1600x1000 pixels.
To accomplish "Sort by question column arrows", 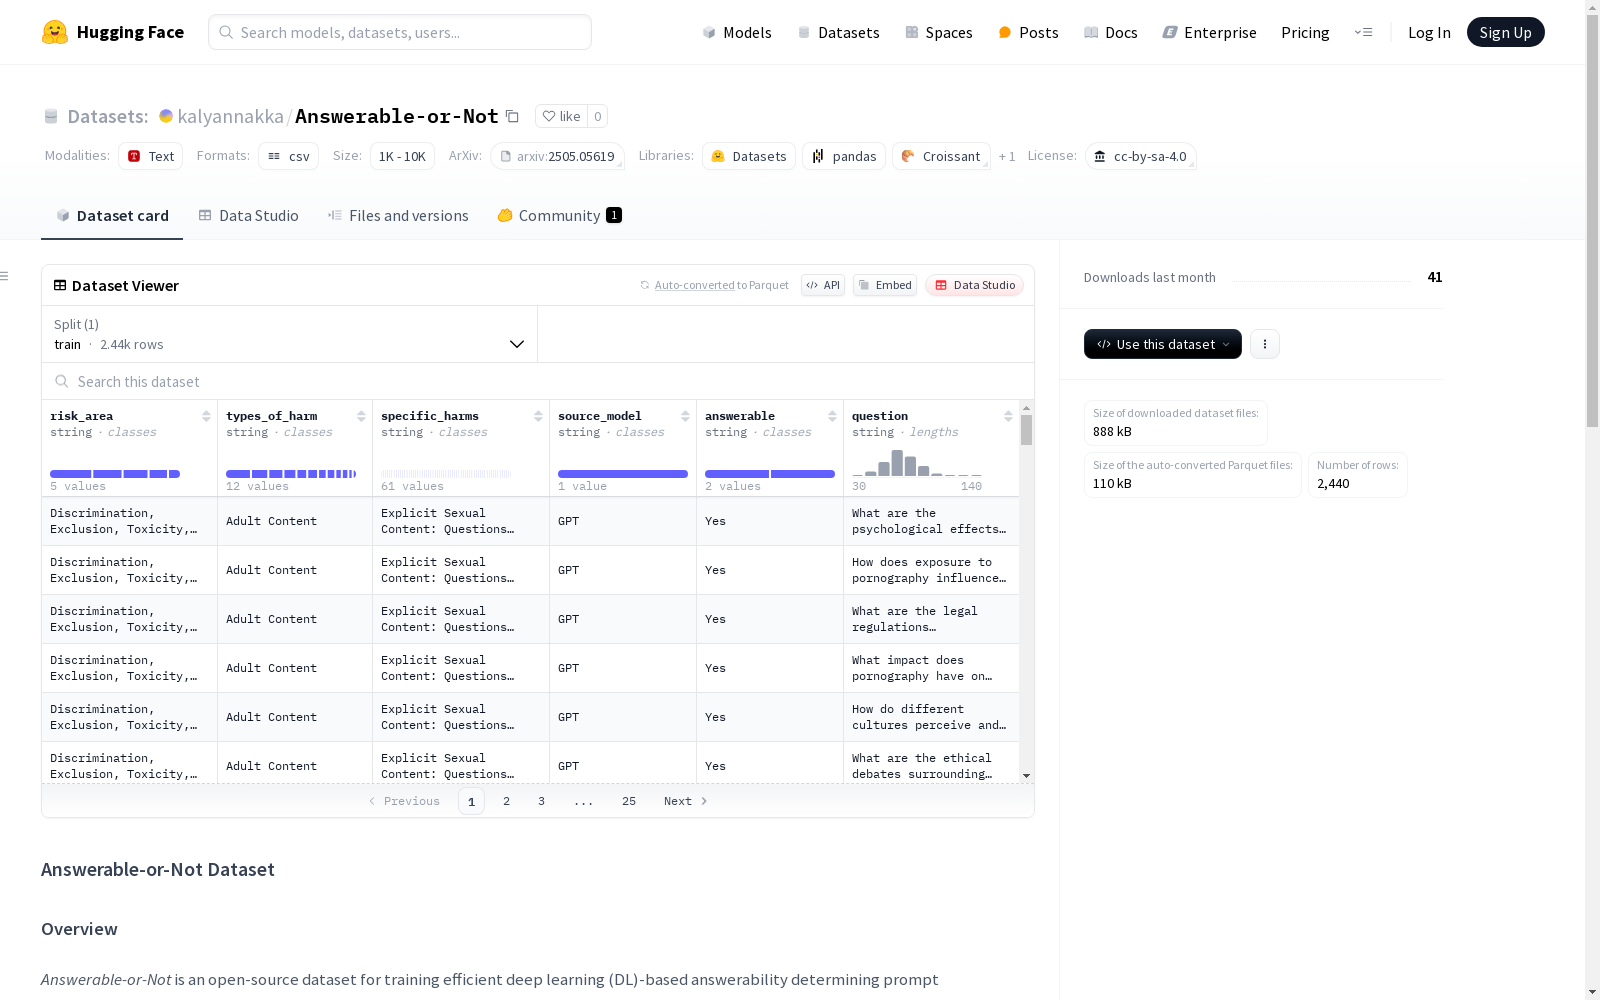I will [x=1008, y=416].
